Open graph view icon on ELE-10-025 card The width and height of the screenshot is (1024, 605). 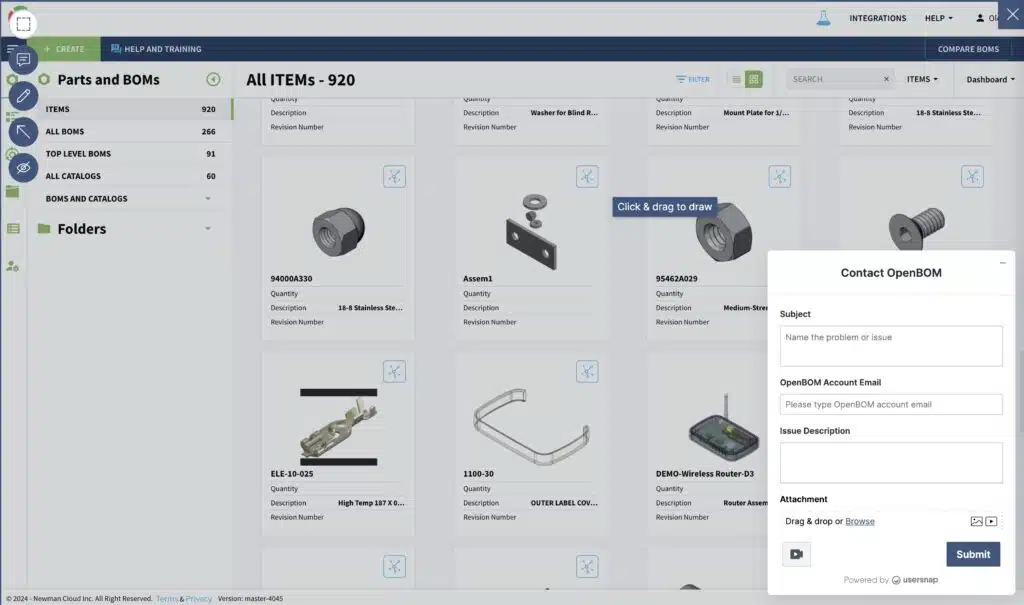pyautogui.click(x=394, y=372)
